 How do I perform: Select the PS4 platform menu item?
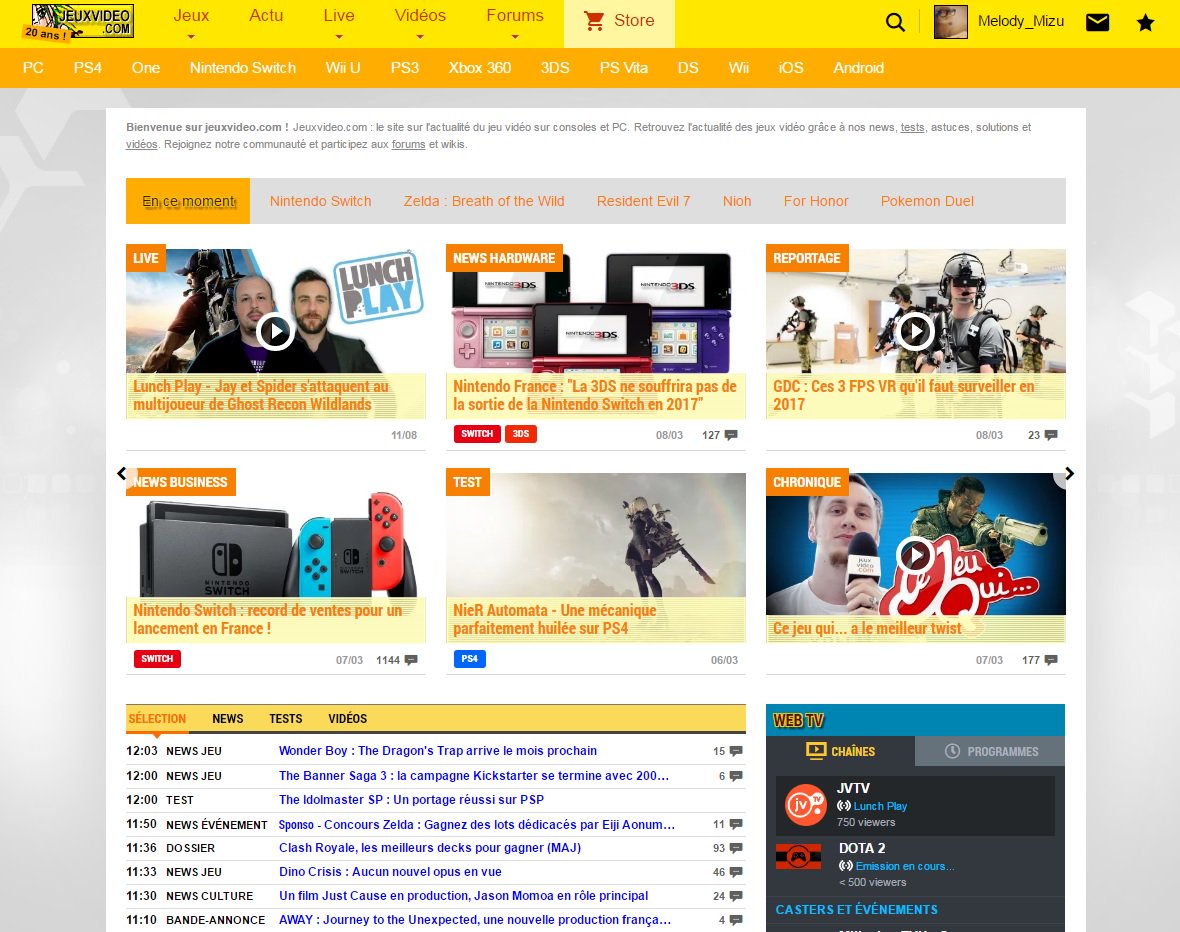[87, 68]
